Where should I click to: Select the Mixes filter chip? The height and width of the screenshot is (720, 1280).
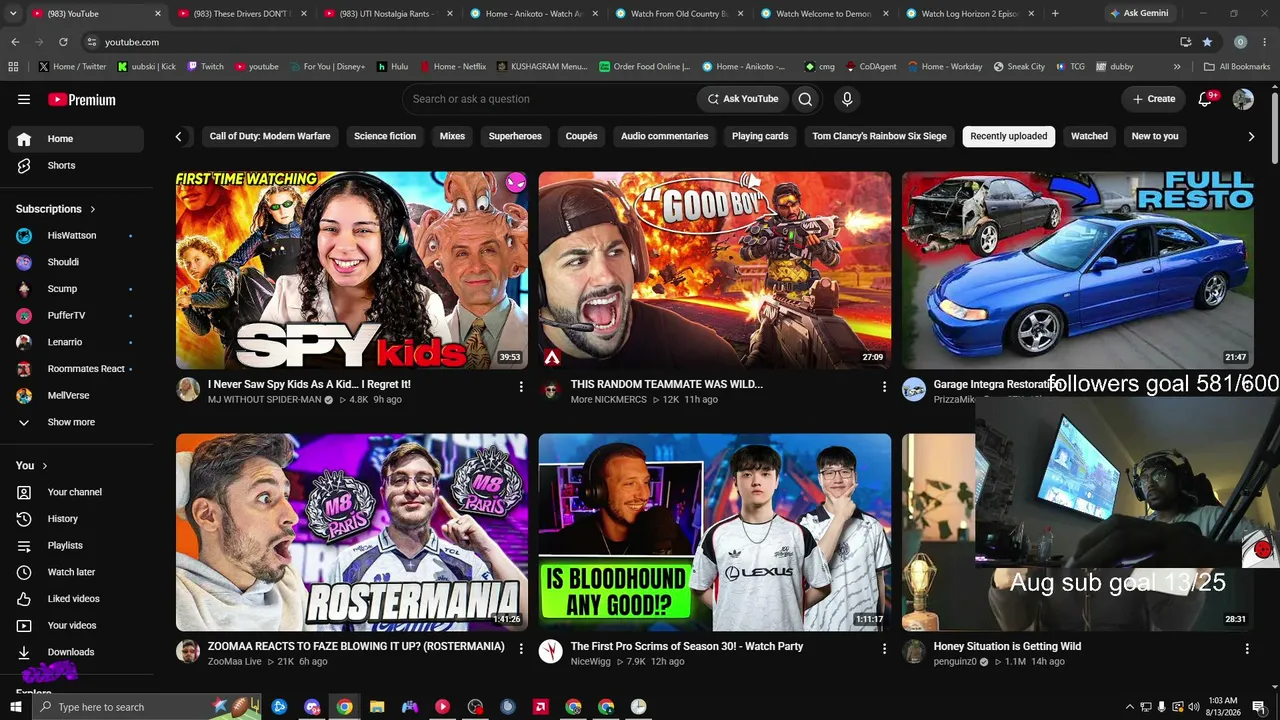pos(452,136)
